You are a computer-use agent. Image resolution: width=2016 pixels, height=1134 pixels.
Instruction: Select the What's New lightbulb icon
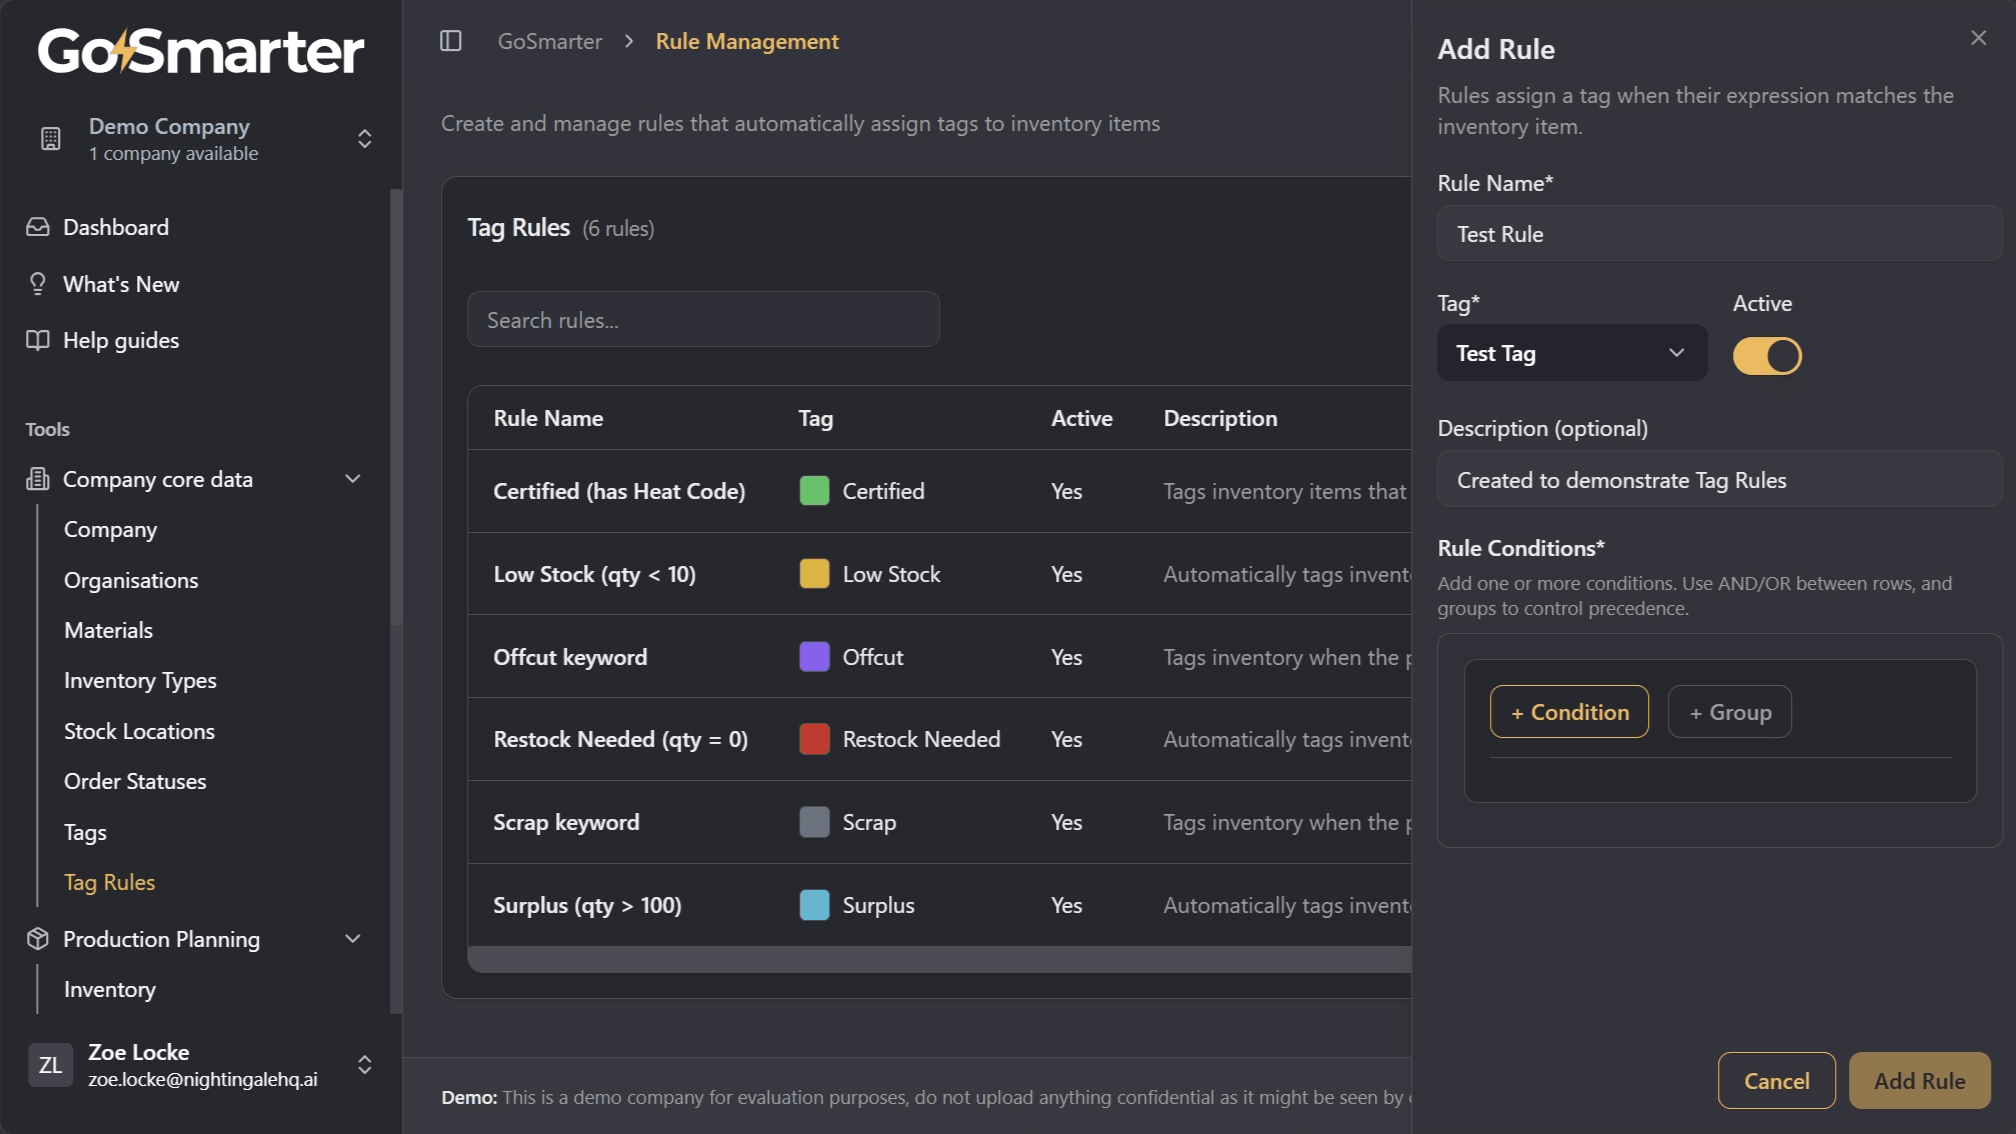tap(36, 283)
